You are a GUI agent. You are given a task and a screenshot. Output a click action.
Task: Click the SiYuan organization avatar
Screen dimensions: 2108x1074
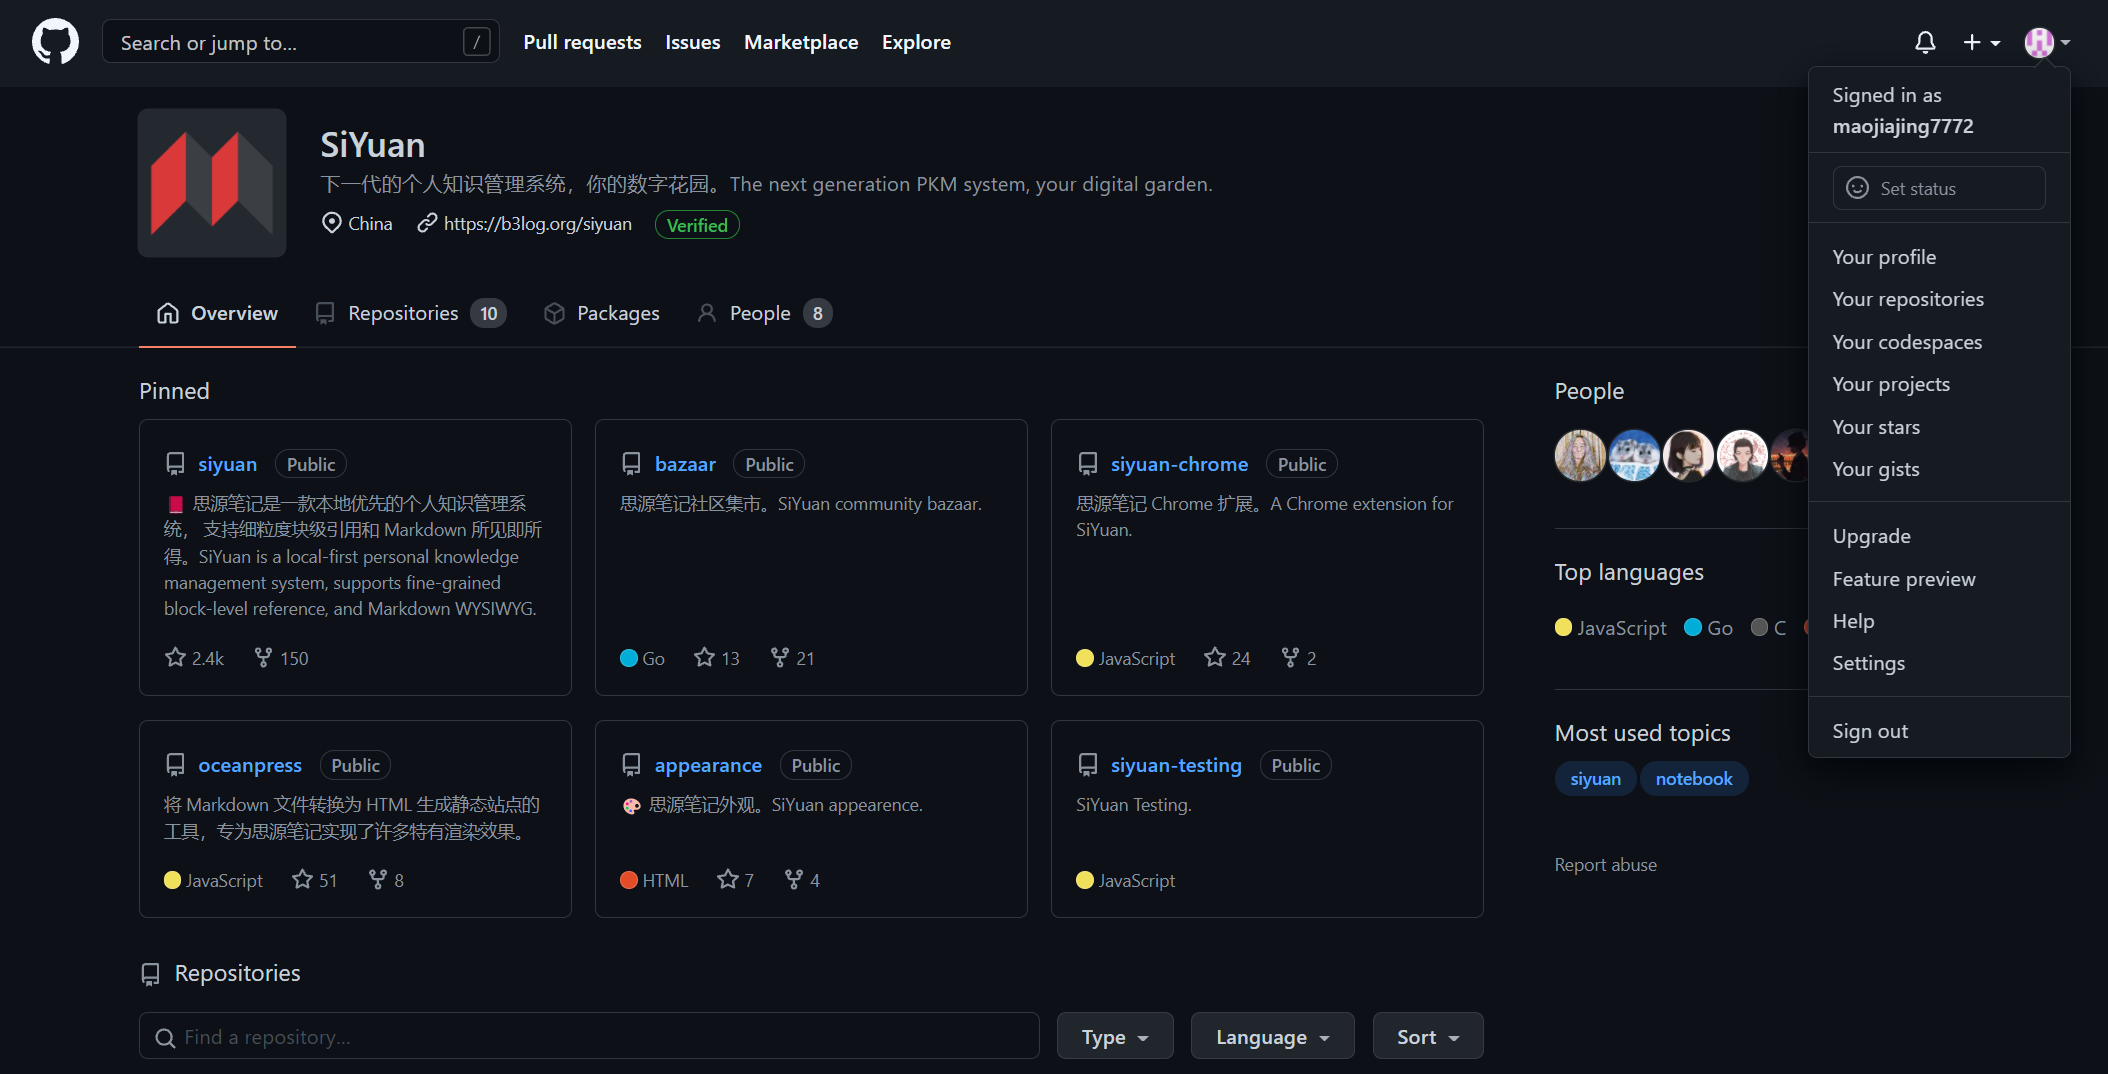pos(212,183)
